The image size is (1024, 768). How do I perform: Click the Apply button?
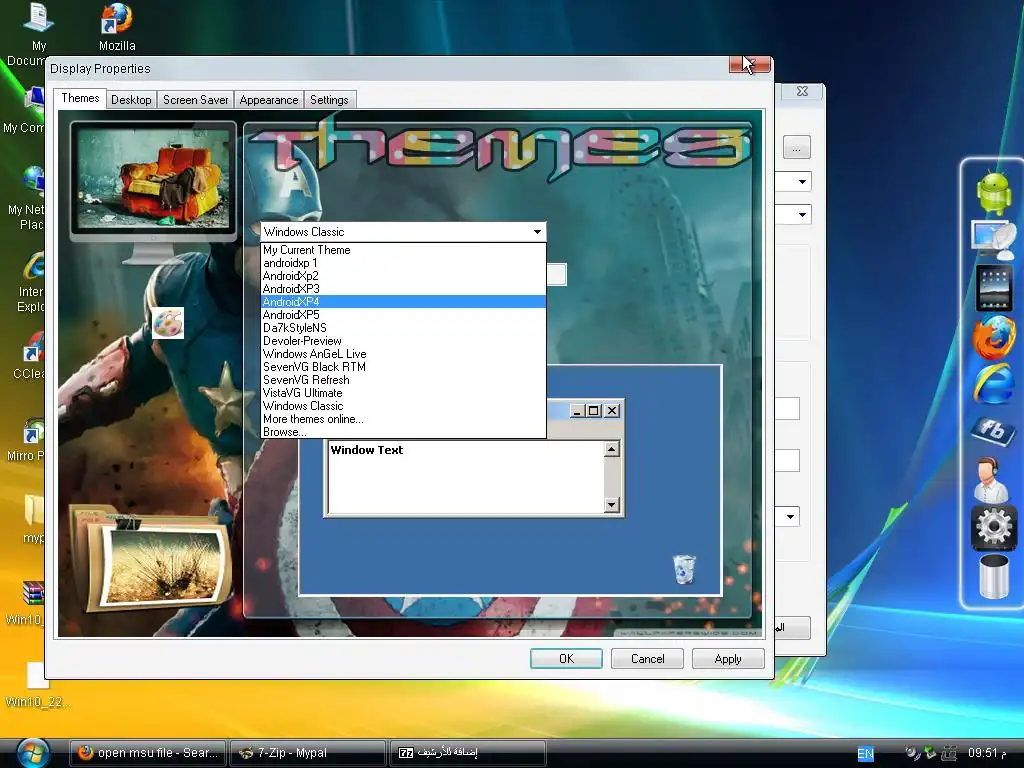pyautogui.click(x=728, y=659)
